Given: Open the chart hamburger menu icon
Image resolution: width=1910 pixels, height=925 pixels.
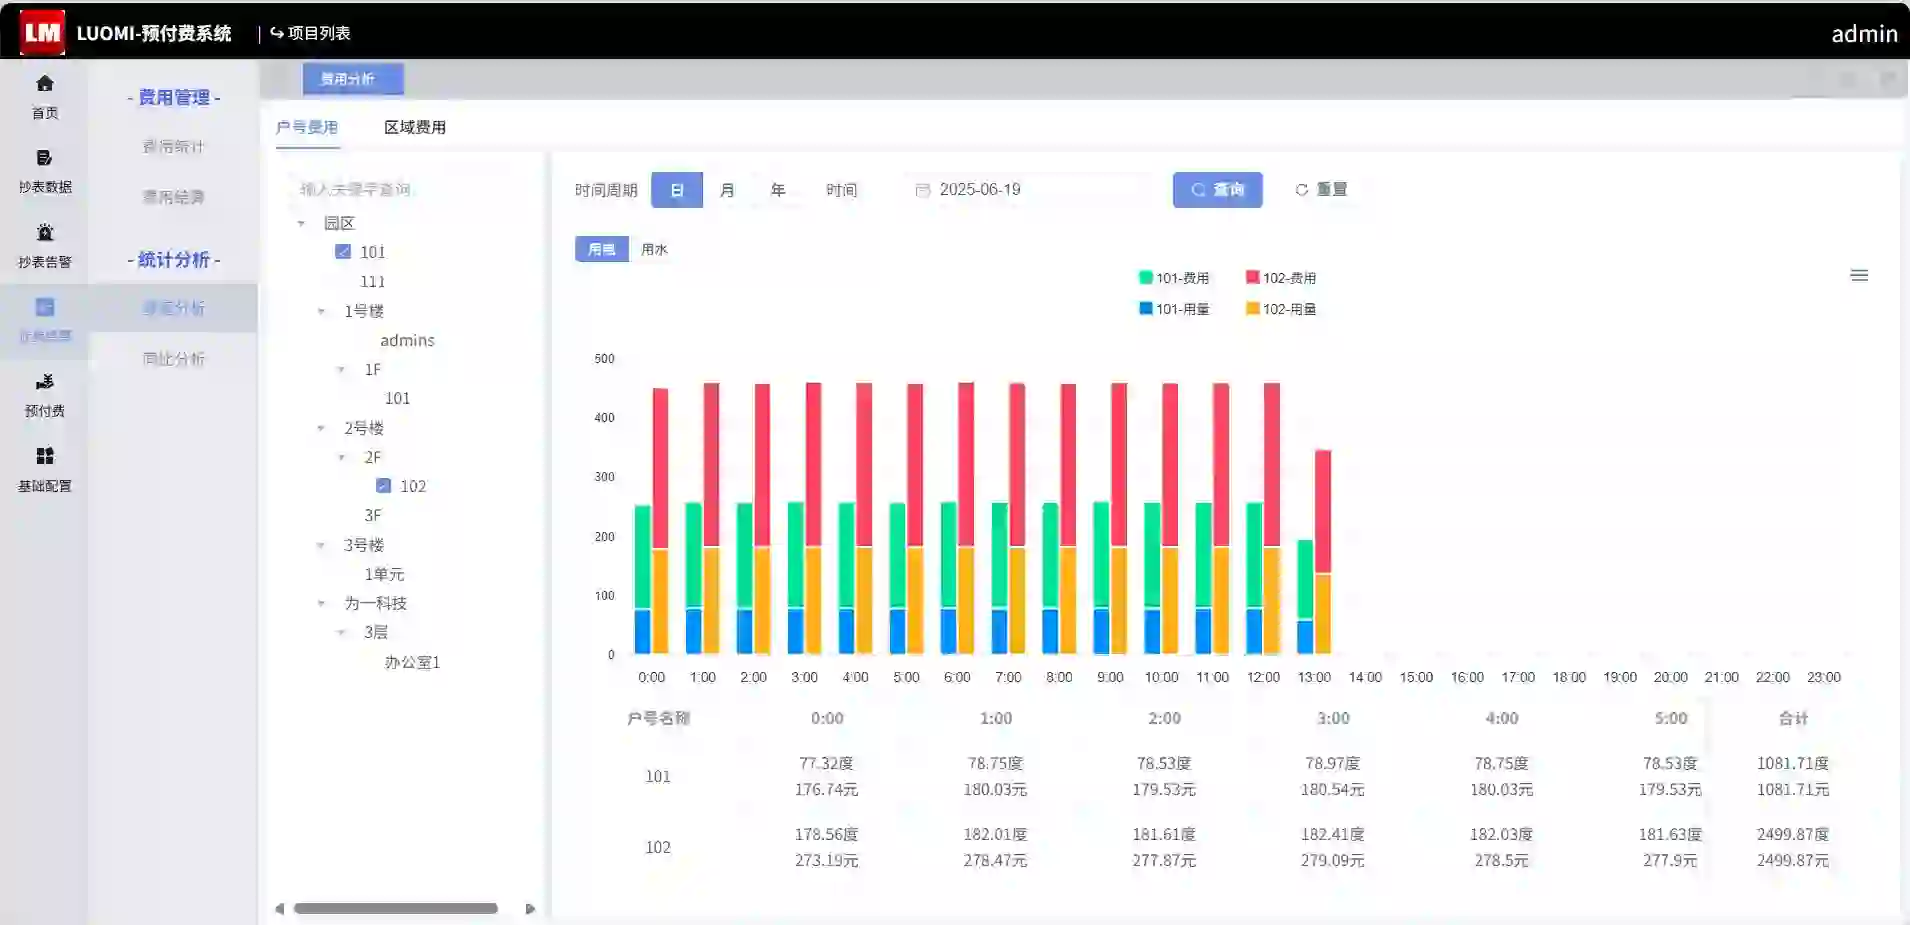Looking at the screenshot, I should click(x=1859, y=275).
